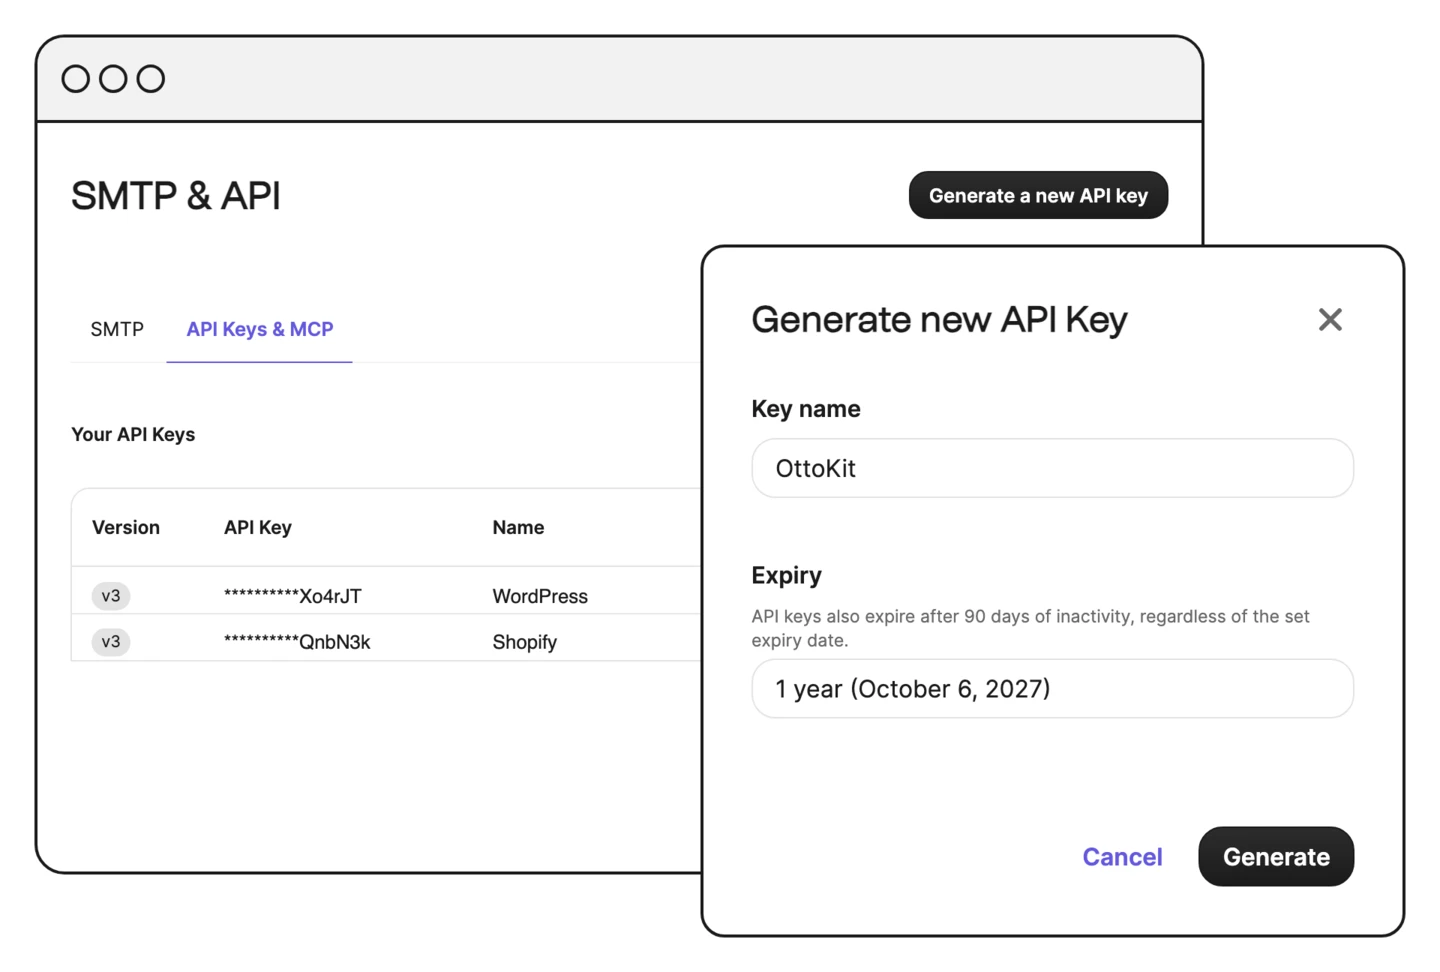Open the Expiry dropdown showing 1 year
Screen dimensions: 1440x972
point(1052,689)
